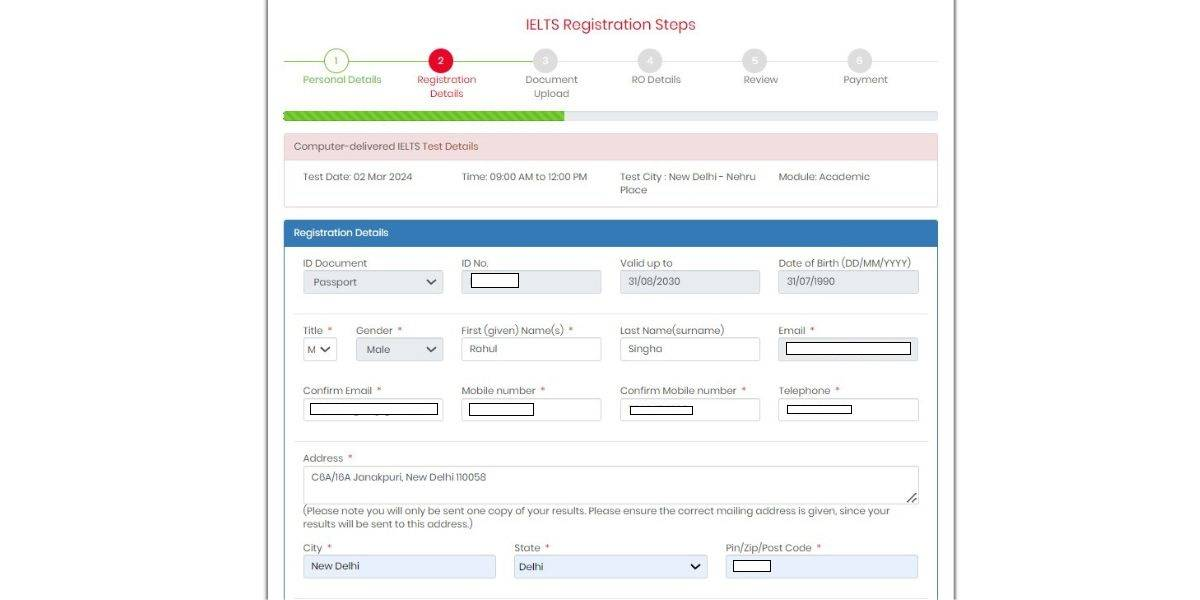Navigate to the RO Details step four
This screenshot has height=600, width=1200.
(x=650, y=60)
